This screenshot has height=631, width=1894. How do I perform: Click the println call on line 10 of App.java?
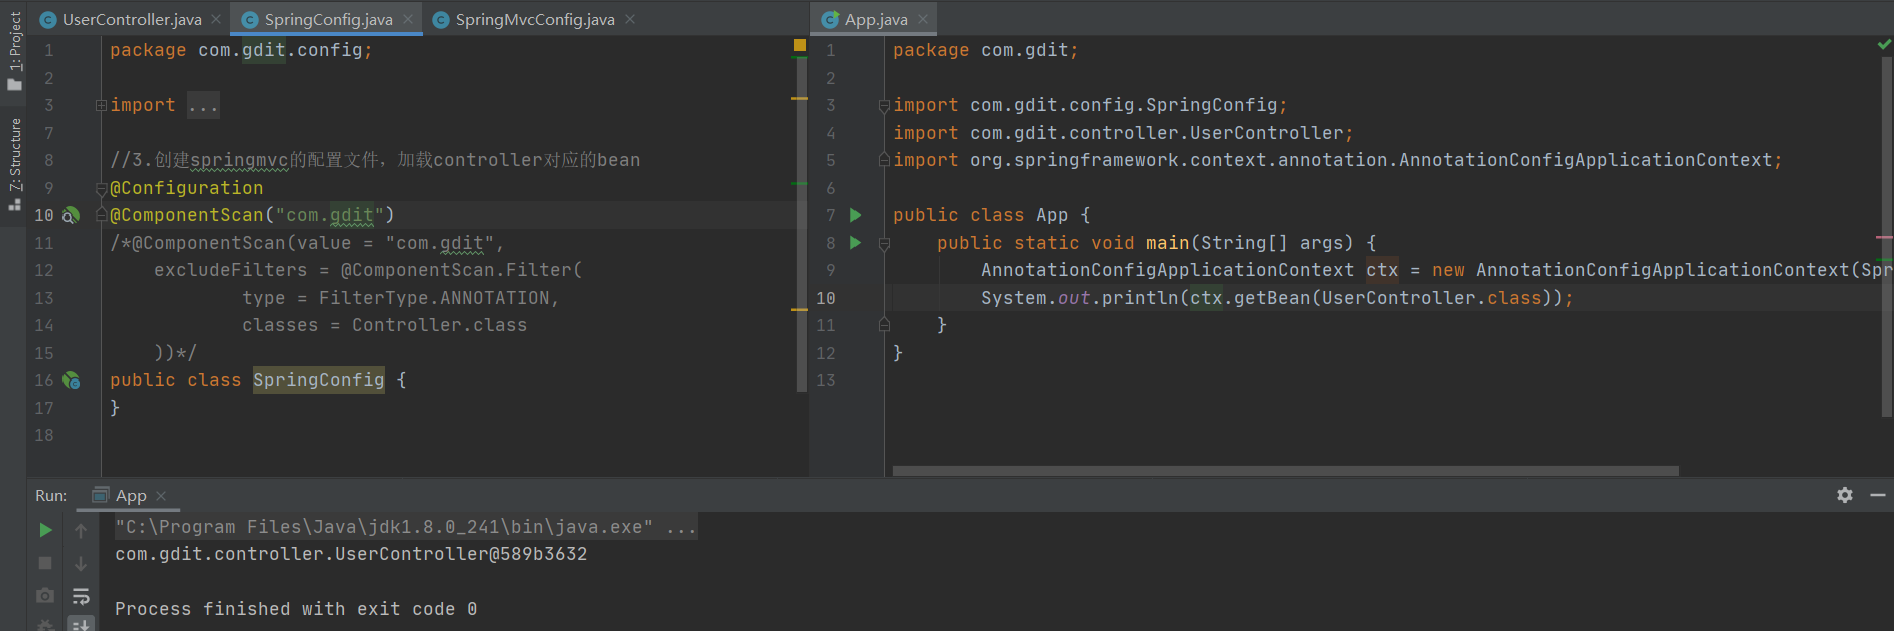pos(1140,298)
